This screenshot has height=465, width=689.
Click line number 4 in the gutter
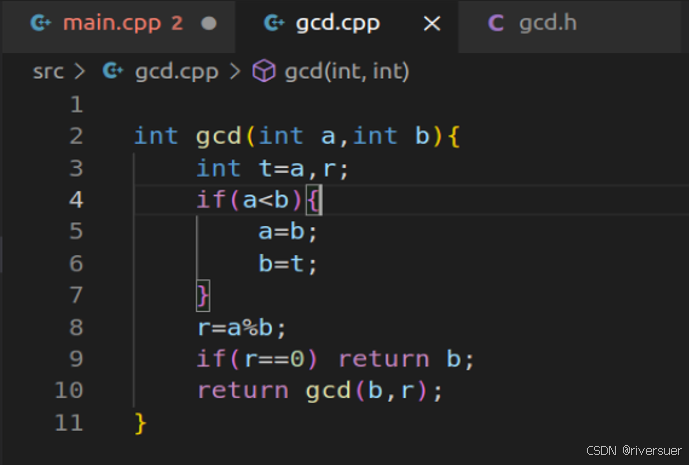(76, 200)
